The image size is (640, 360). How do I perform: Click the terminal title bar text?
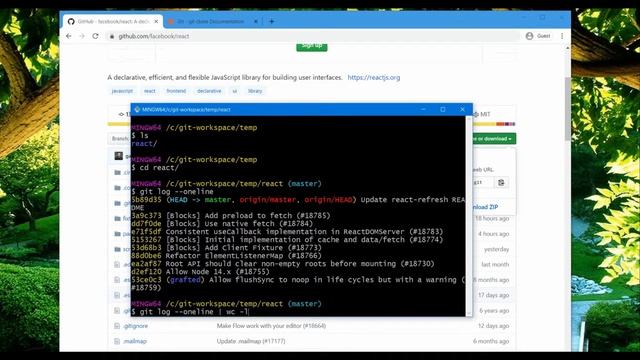pyautogui.click(x=186, y=109)
